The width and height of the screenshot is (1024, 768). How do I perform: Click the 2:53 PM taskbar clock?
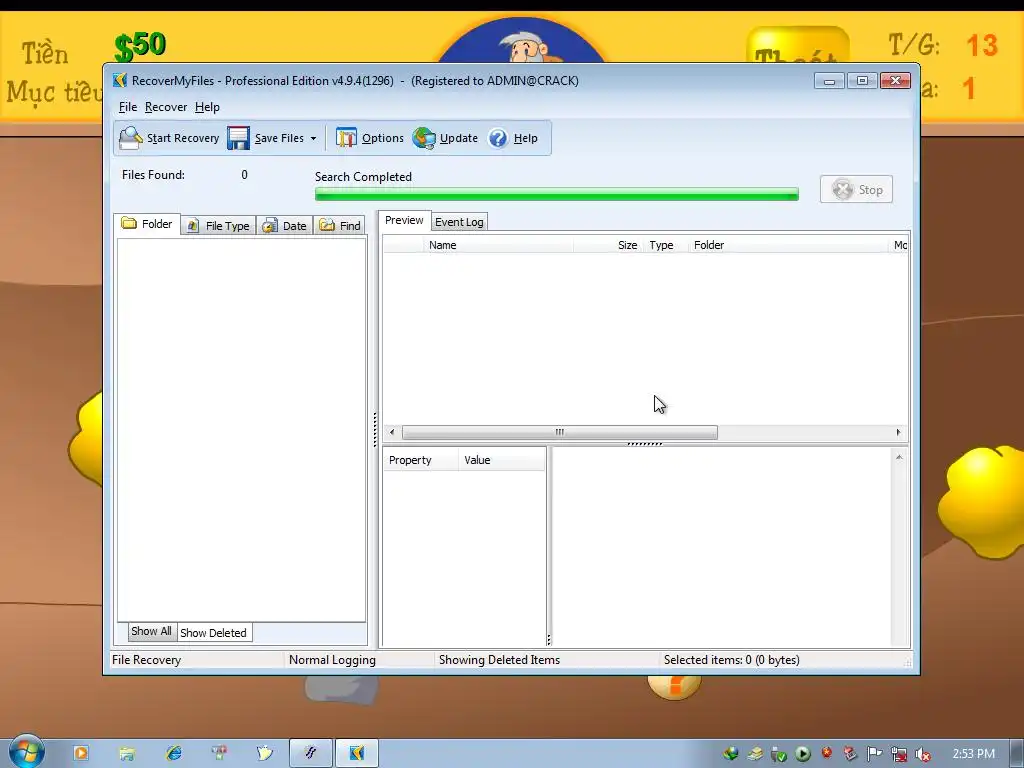pyautogui.click(x=974, y=754)
